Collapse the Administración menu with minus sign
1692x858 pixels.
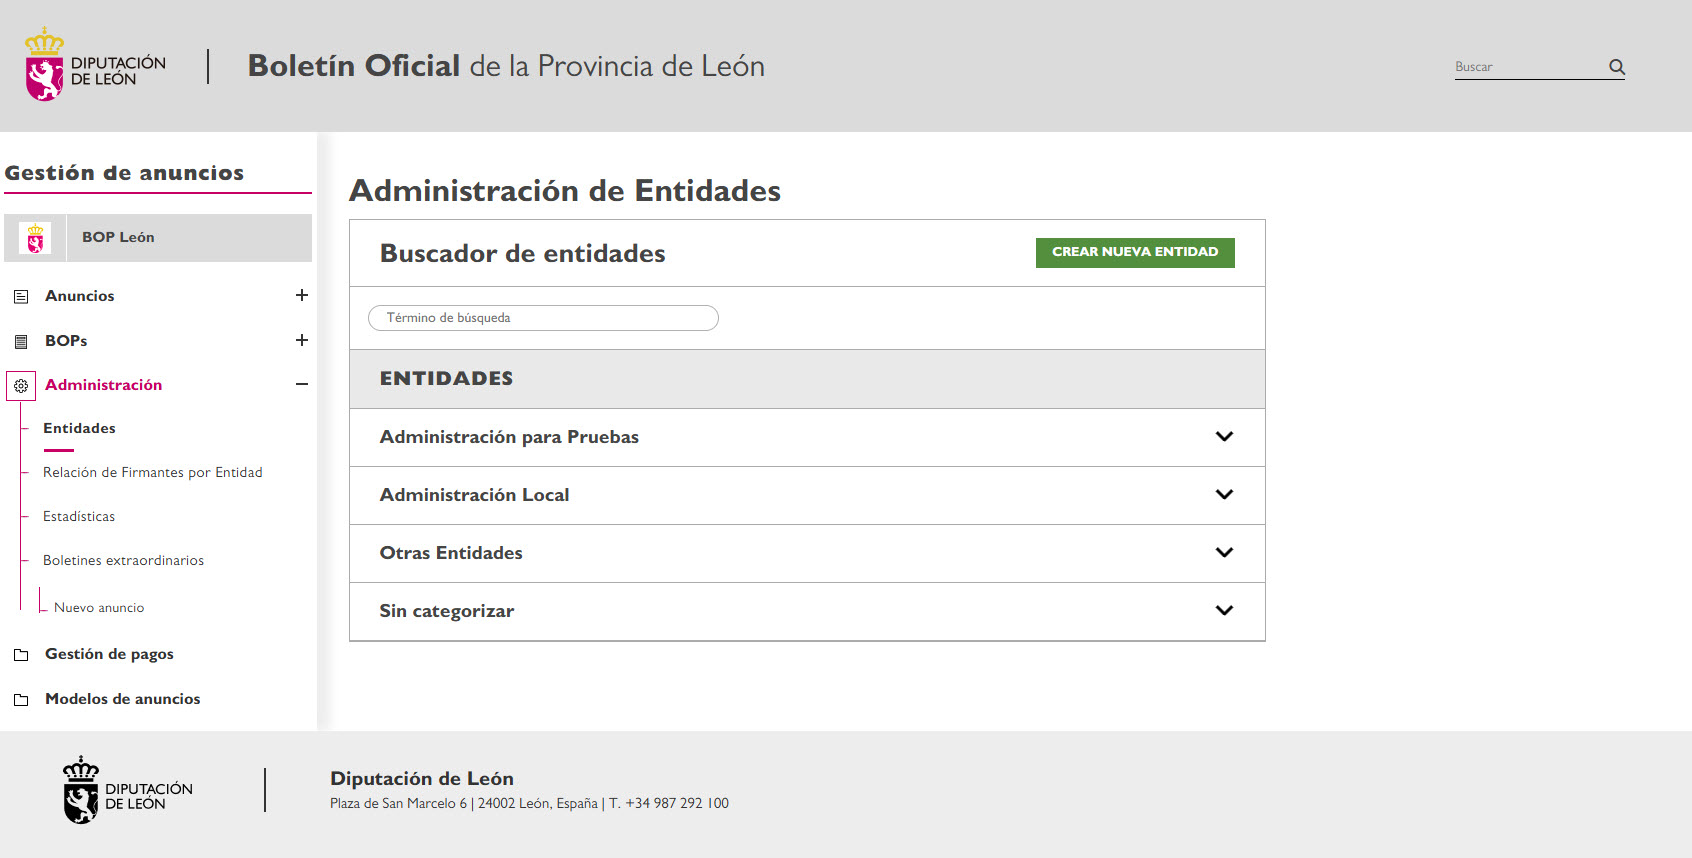[x=301, y=385]
